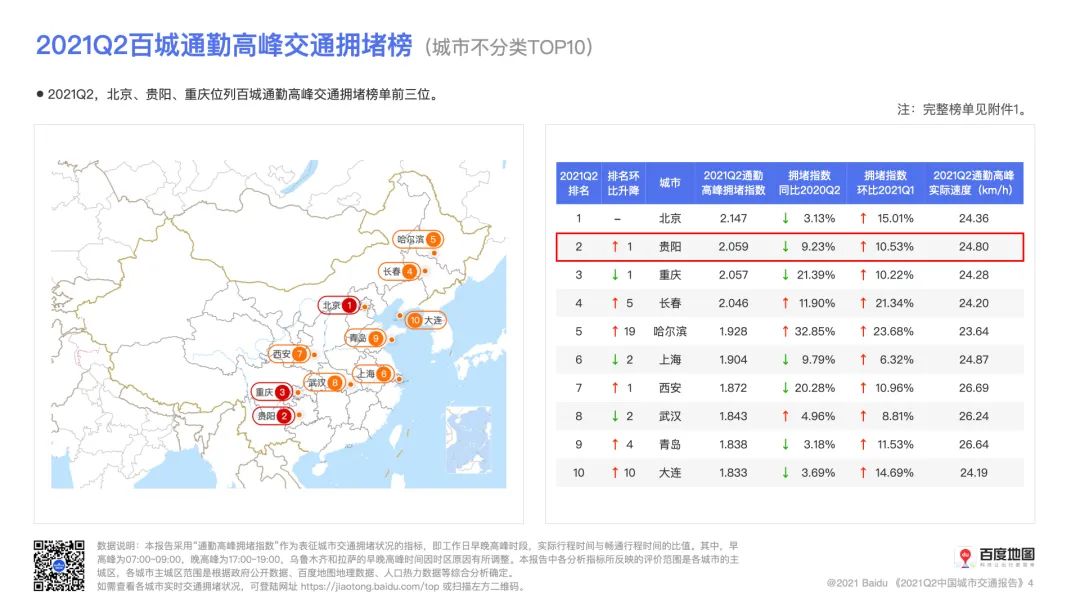
Task: Click the red up arrow in Harbin rank-change cell
Action: click(x=614, y=331)
